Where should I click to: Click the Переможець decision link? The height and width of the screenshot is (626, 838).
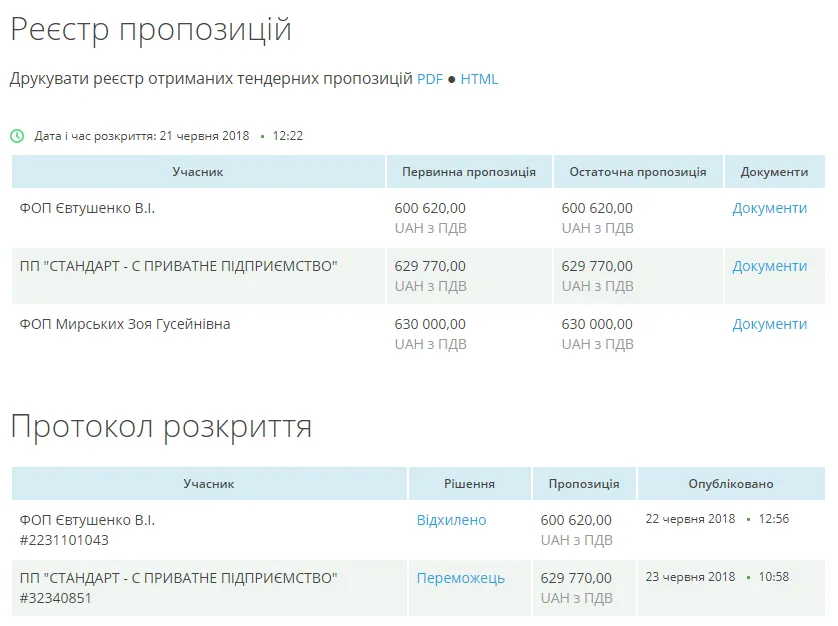(x=461, y=578)
